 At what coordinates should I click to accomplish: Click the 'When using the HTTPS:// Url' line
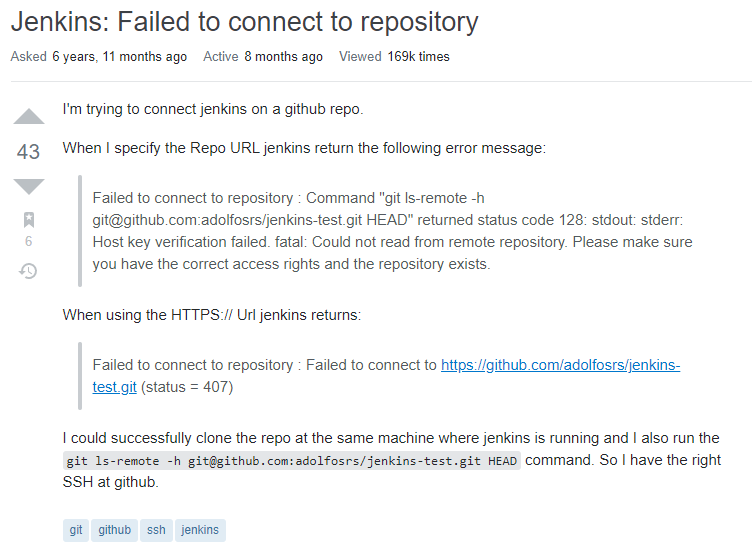click(211, 315)
